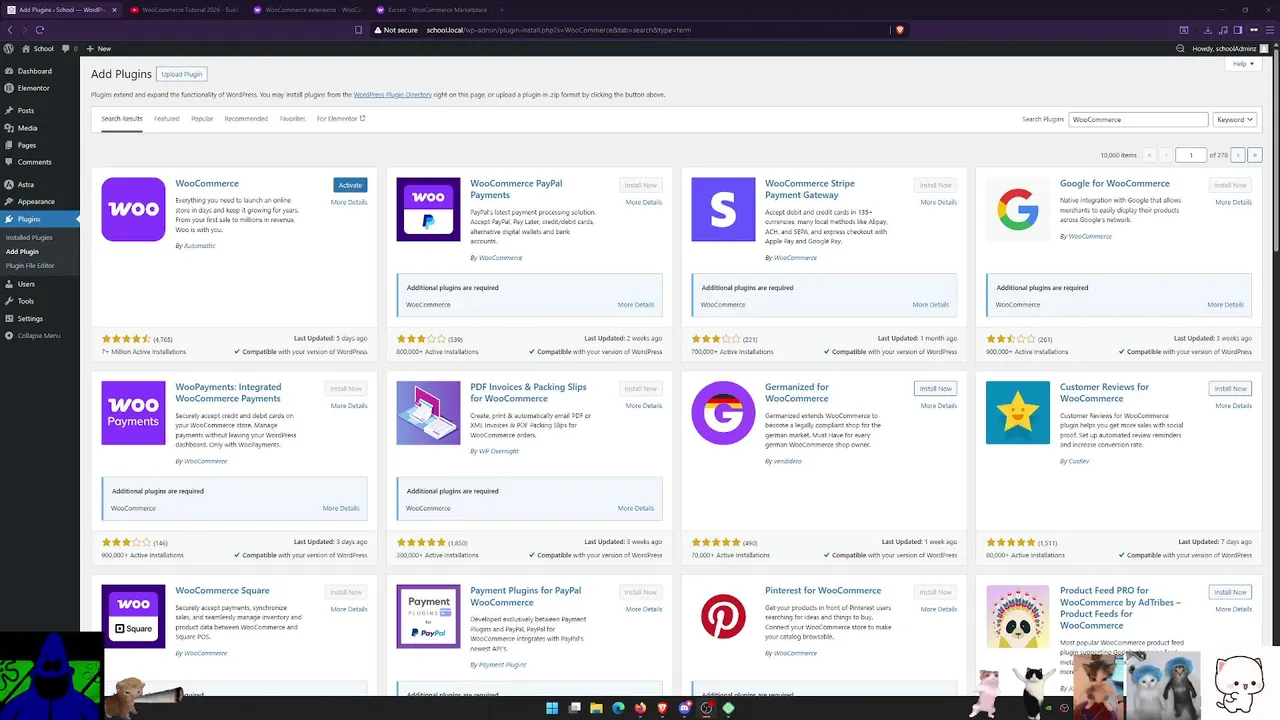Install Germanized for WooCommerce

935,388
